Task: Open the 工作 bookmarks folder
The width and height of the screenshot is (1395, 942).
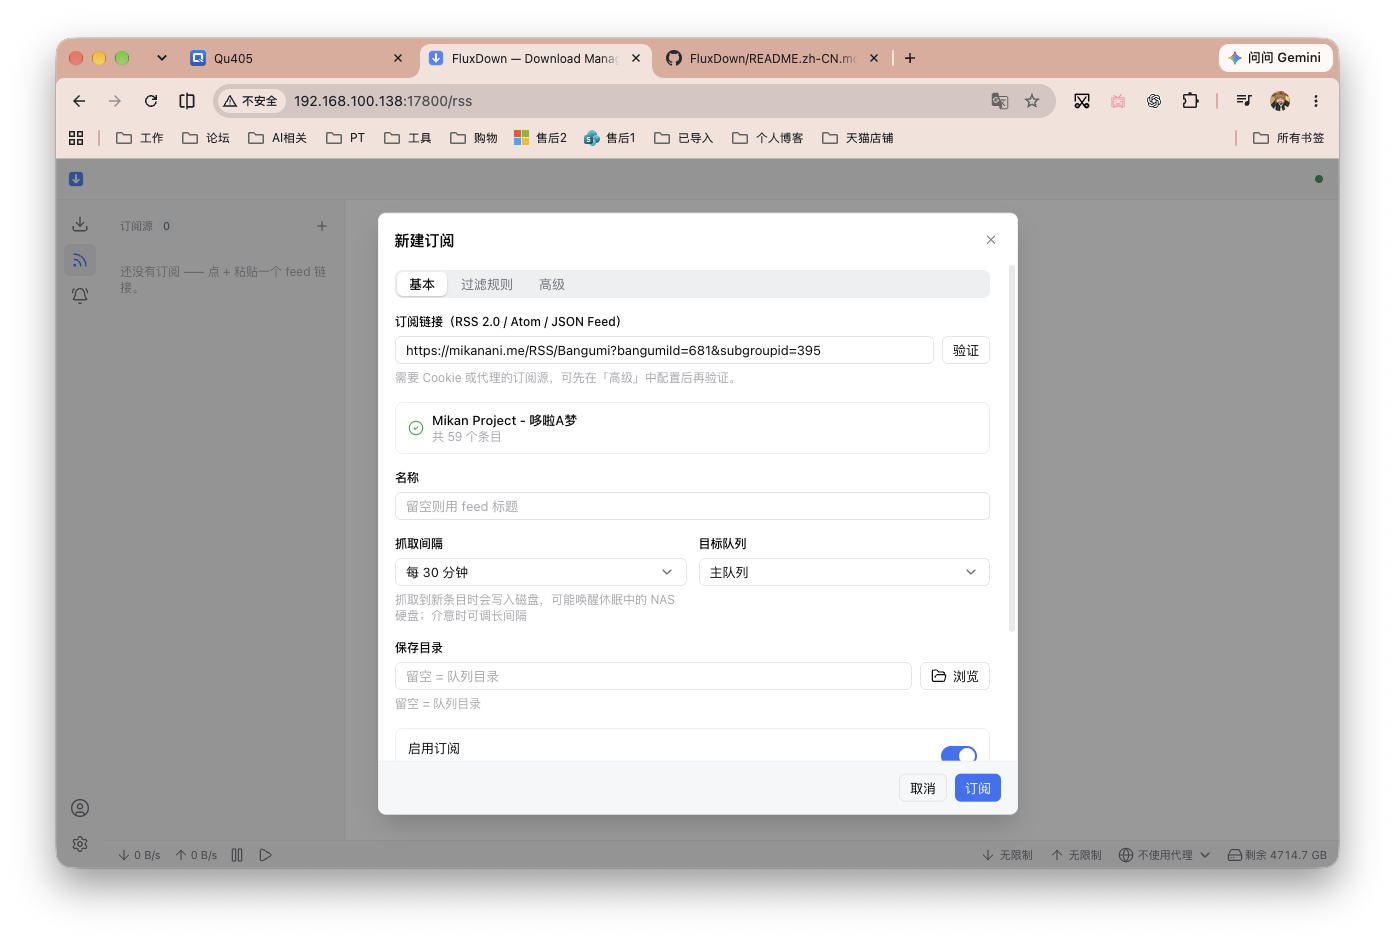Action: pyautogui.click(x=140, y=138)
